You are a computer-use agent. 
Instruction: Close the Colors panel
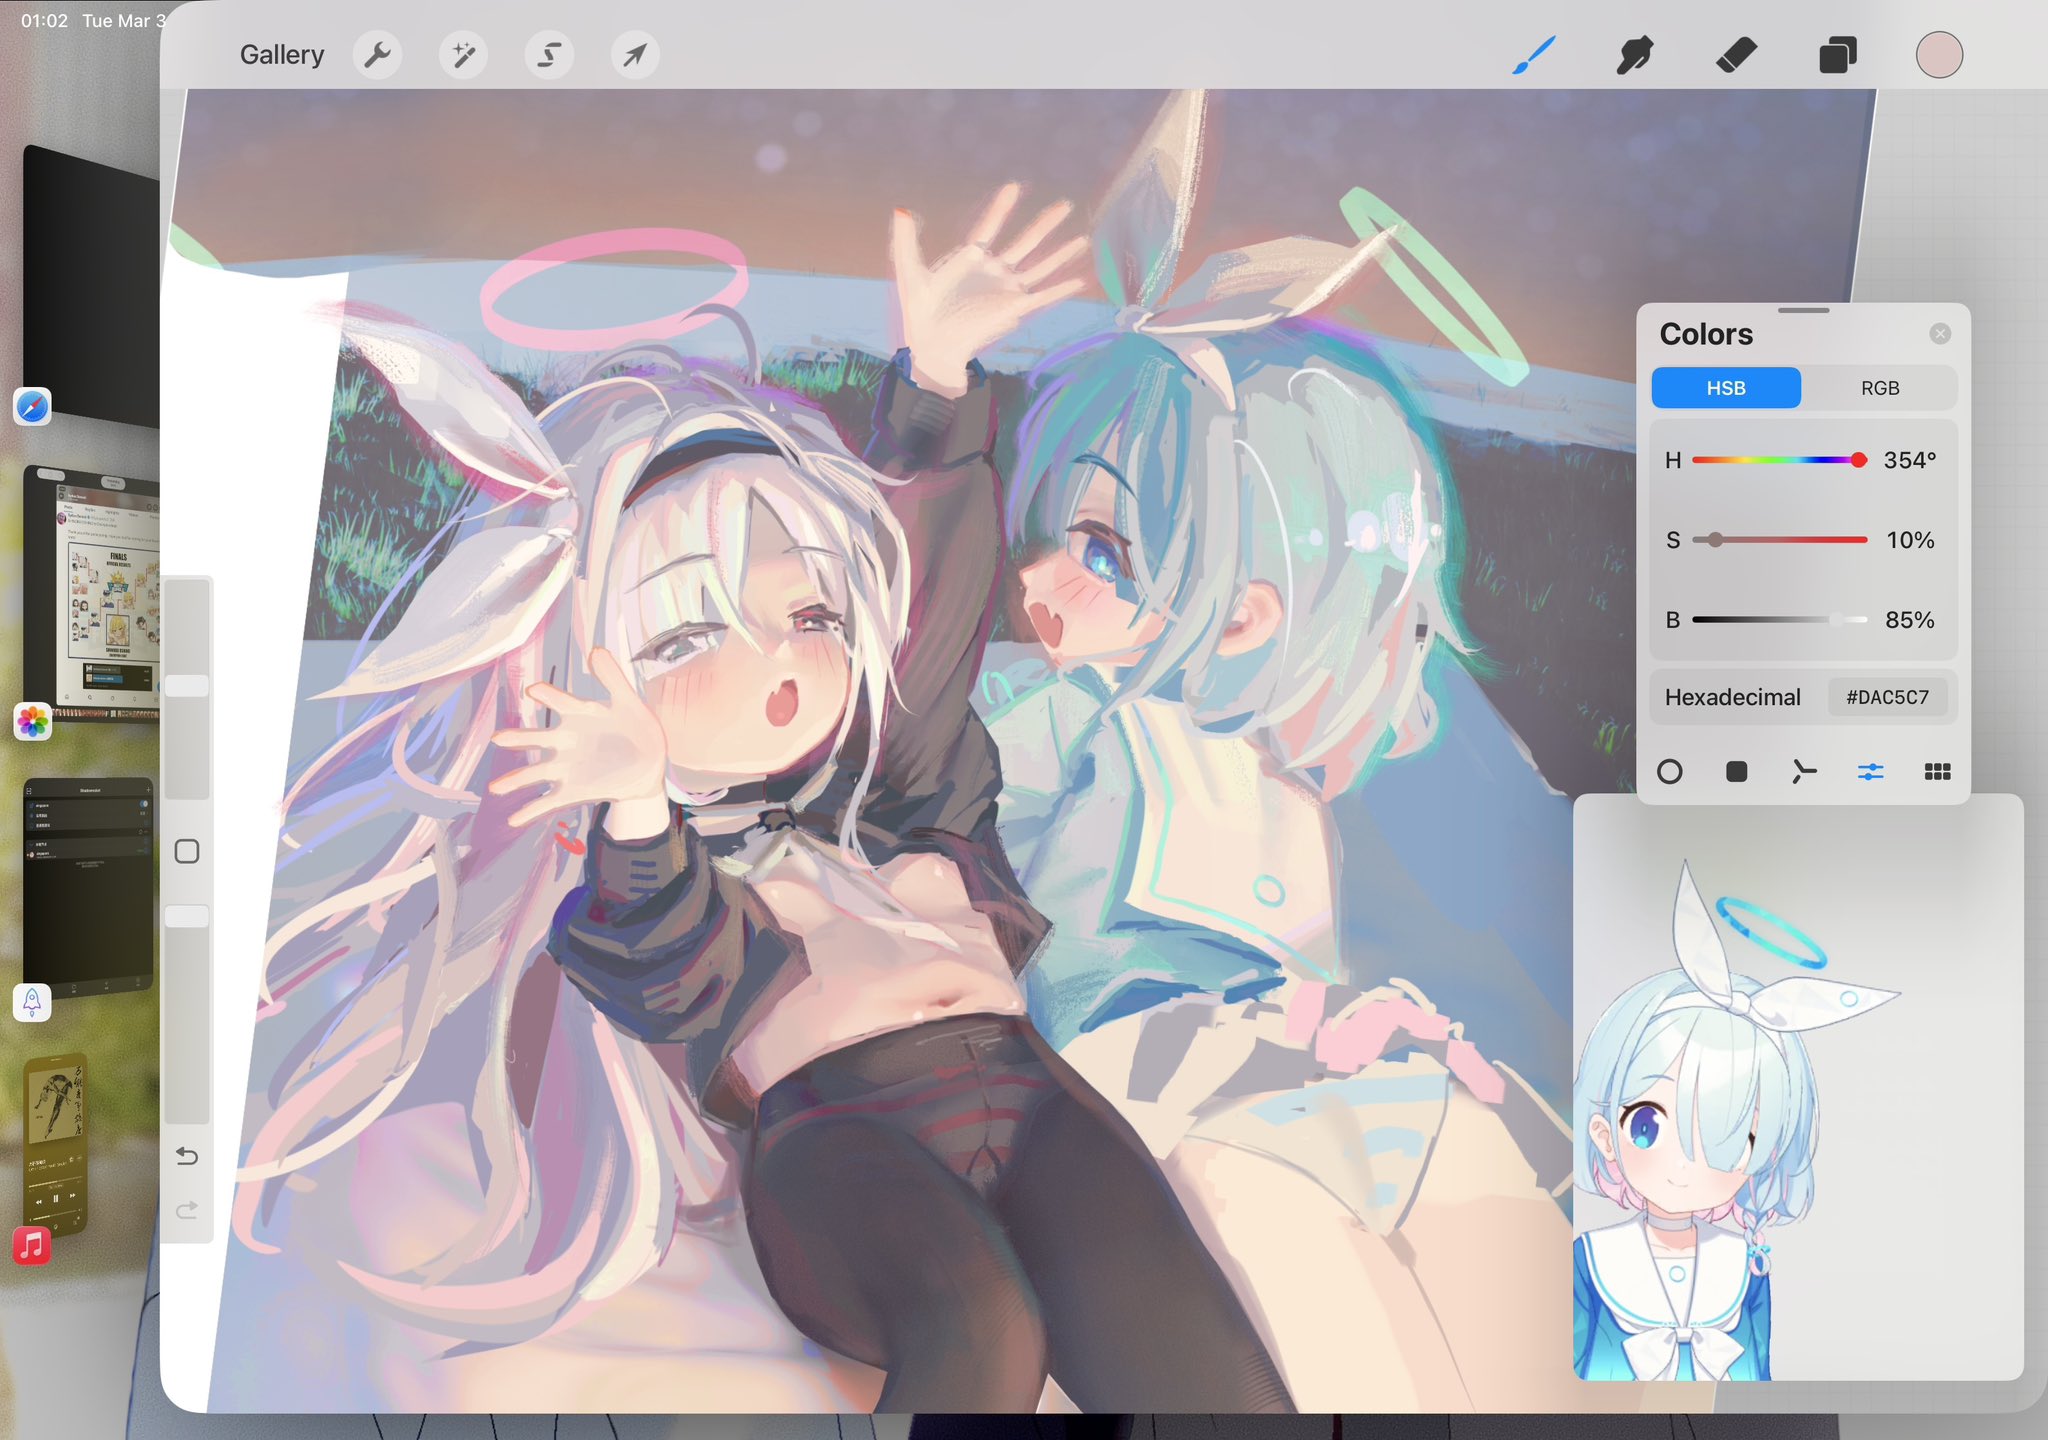(x=1940, y=334)
